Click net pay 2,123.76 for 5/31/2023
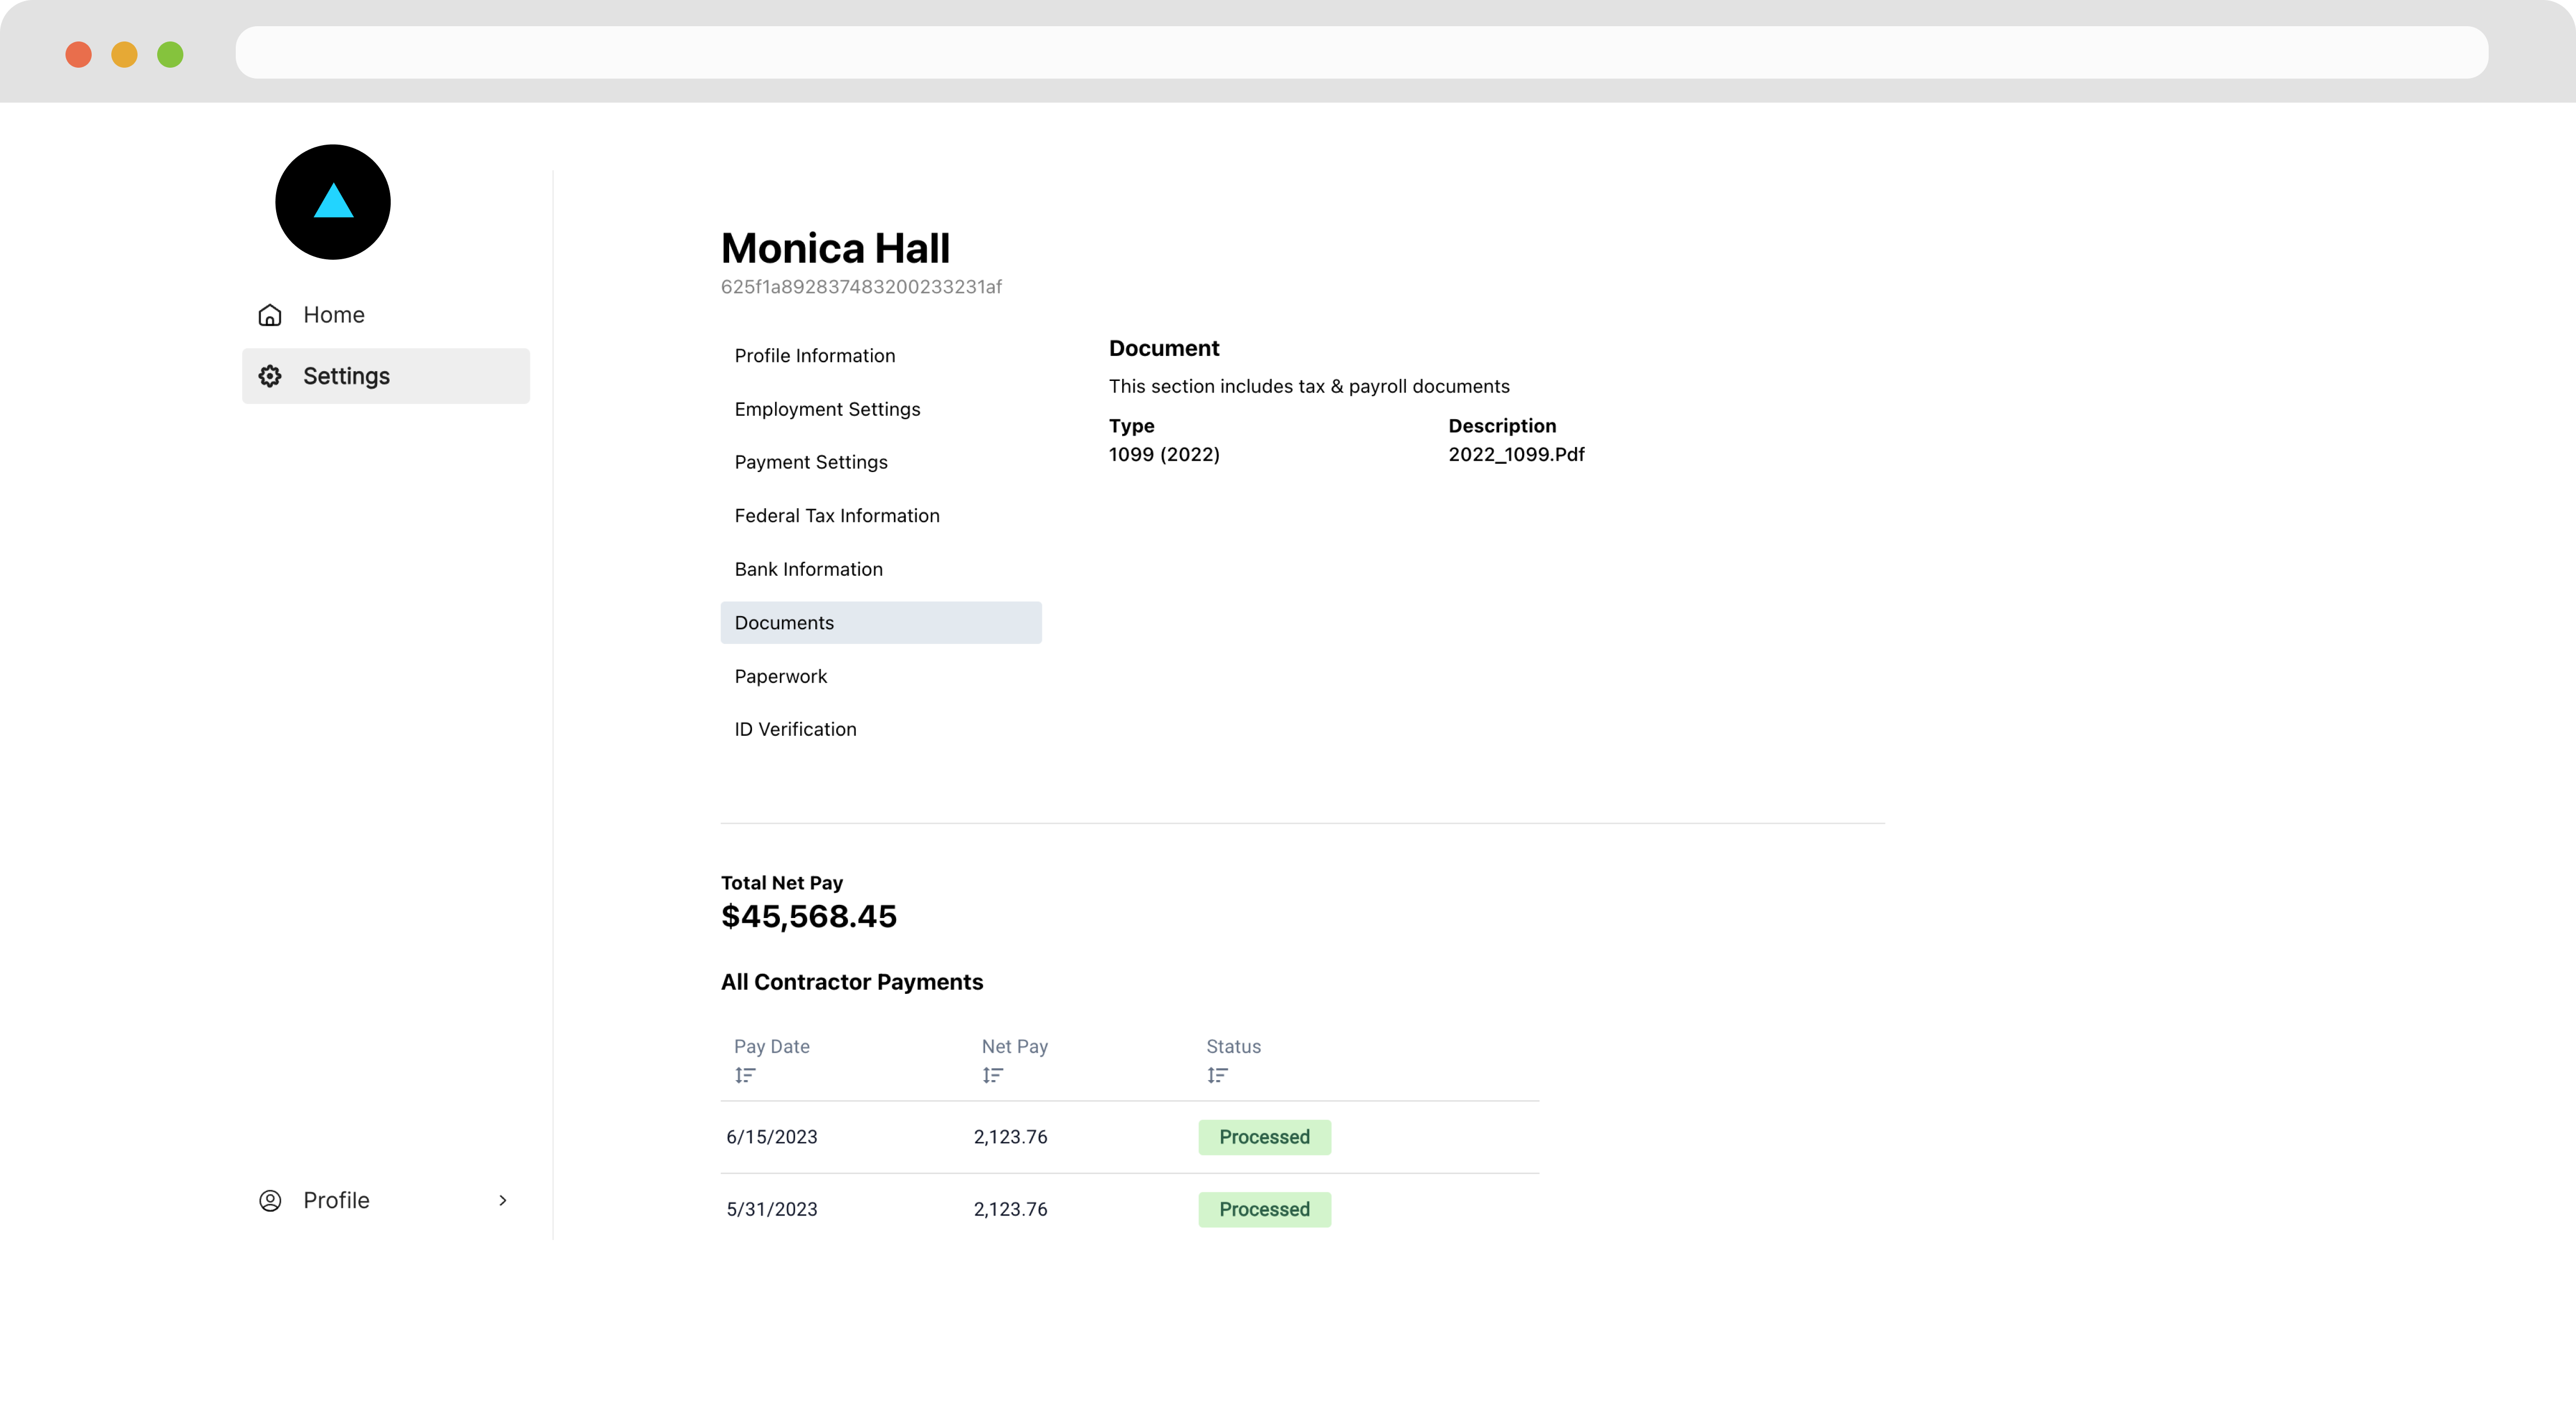2576x1413 pixels. click(1010, 1209)
